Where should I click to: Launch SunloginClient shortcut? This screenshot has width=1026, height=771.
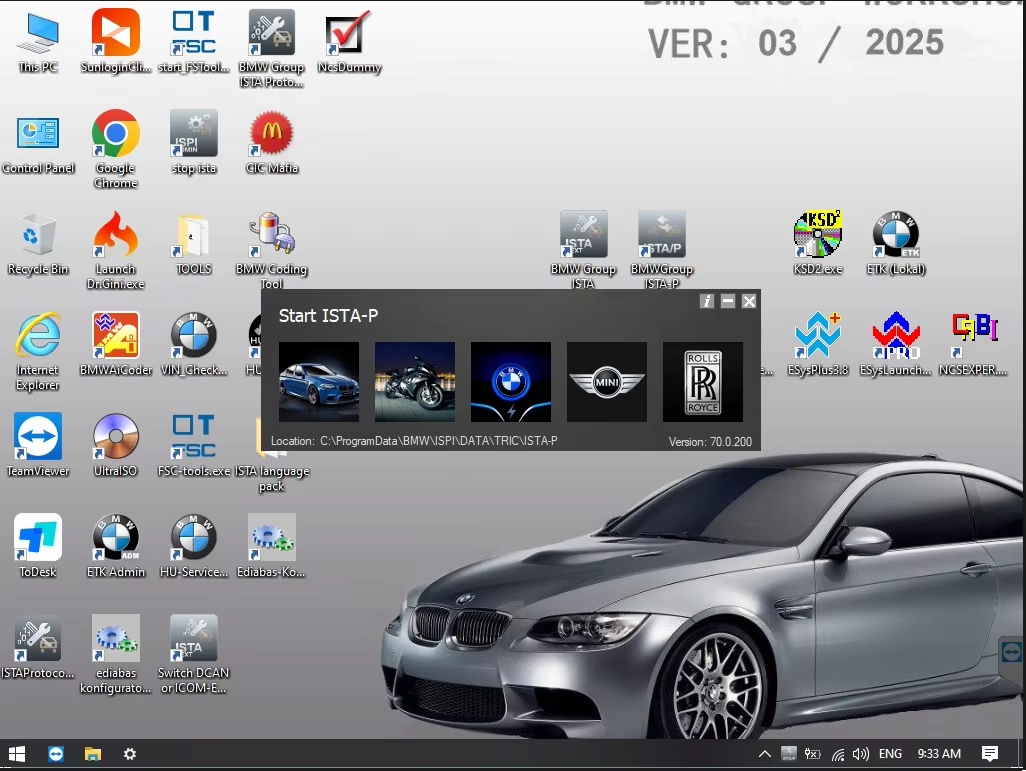115,41
